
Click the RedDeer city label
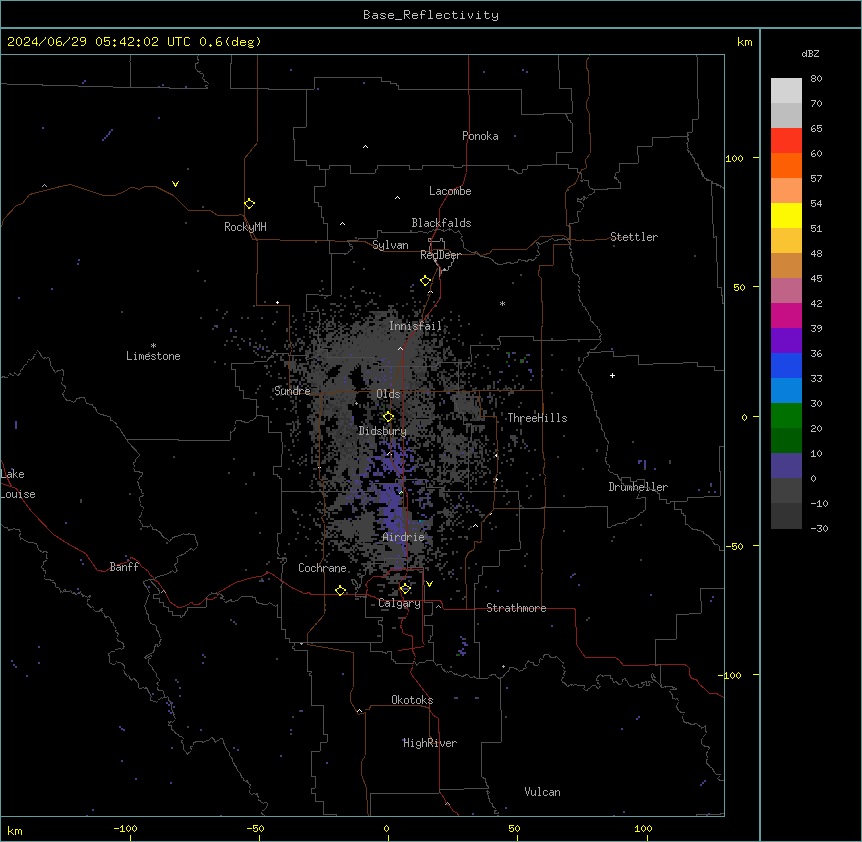pos(440,255)
